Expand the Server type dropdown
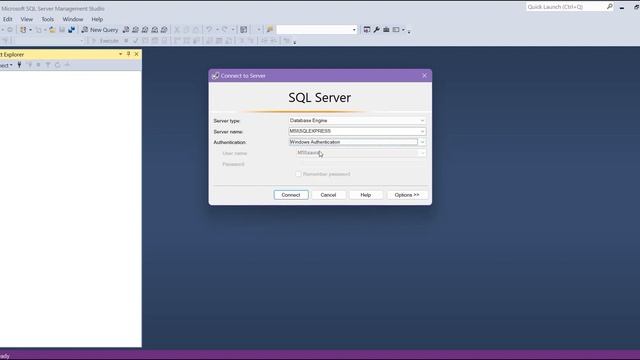This screenshot has width=640, height=360. pyautogui.click(x=422, y=120)
